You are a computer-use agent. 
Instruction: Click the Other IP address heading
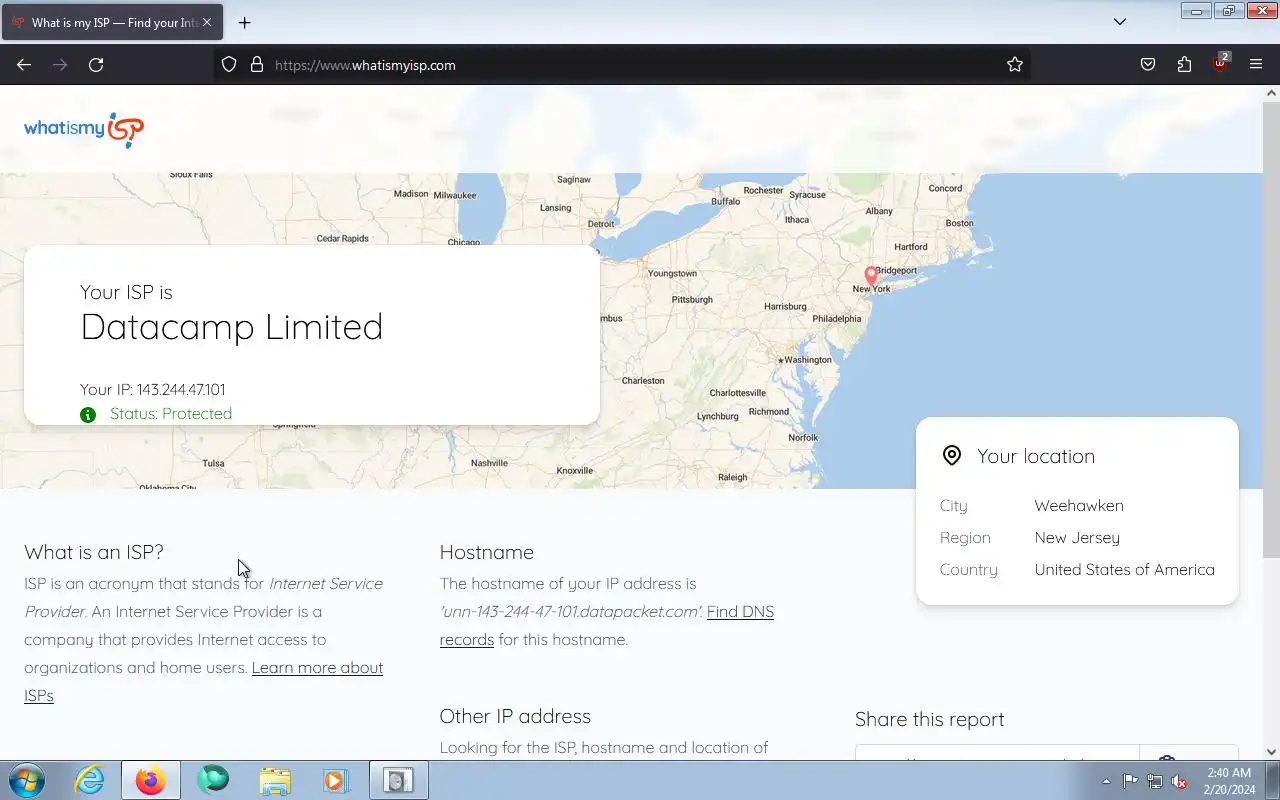pyautogui.click(x=515, y=716)
